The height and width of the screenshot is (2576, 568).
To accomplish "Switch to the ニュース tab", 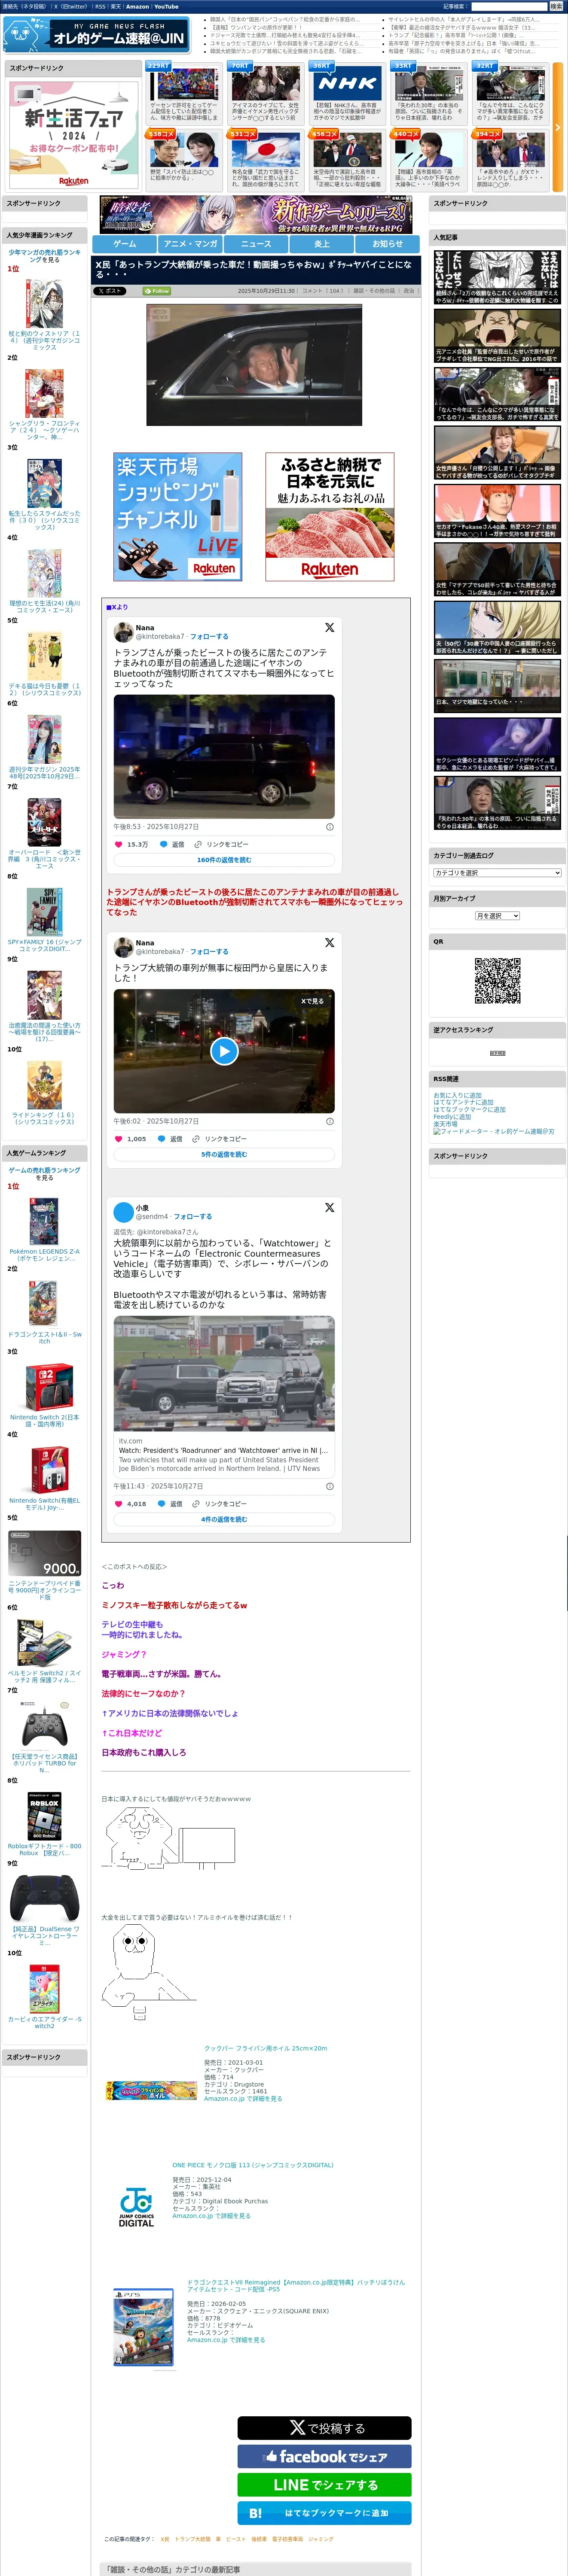I will [x=256, y=243].
